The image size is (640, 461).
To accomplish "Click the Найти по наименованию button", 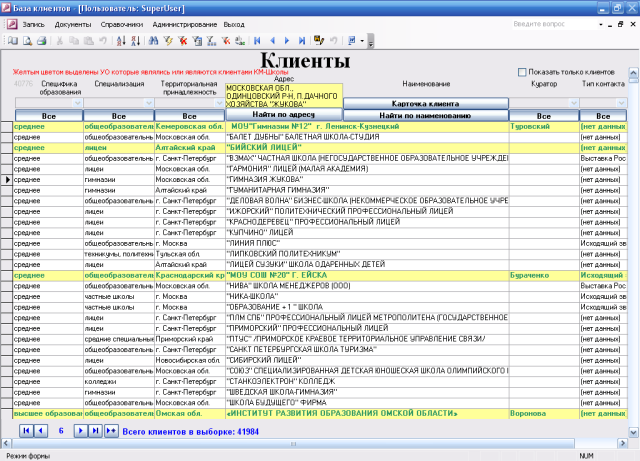I will [x=426, y=116].
